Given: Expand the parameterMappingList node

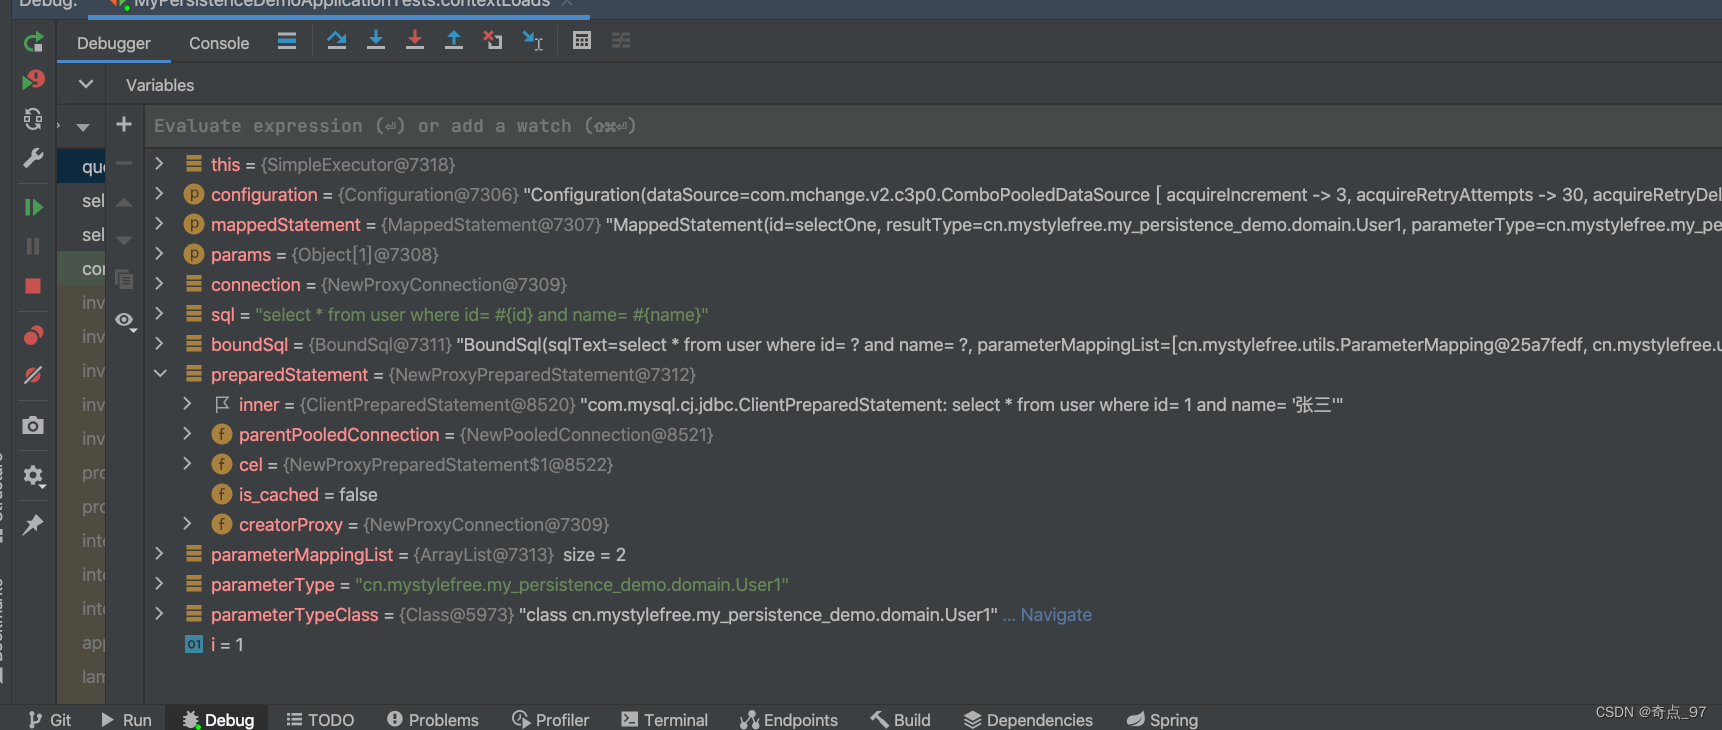Looking at the screenshot, I should point(159,553).
